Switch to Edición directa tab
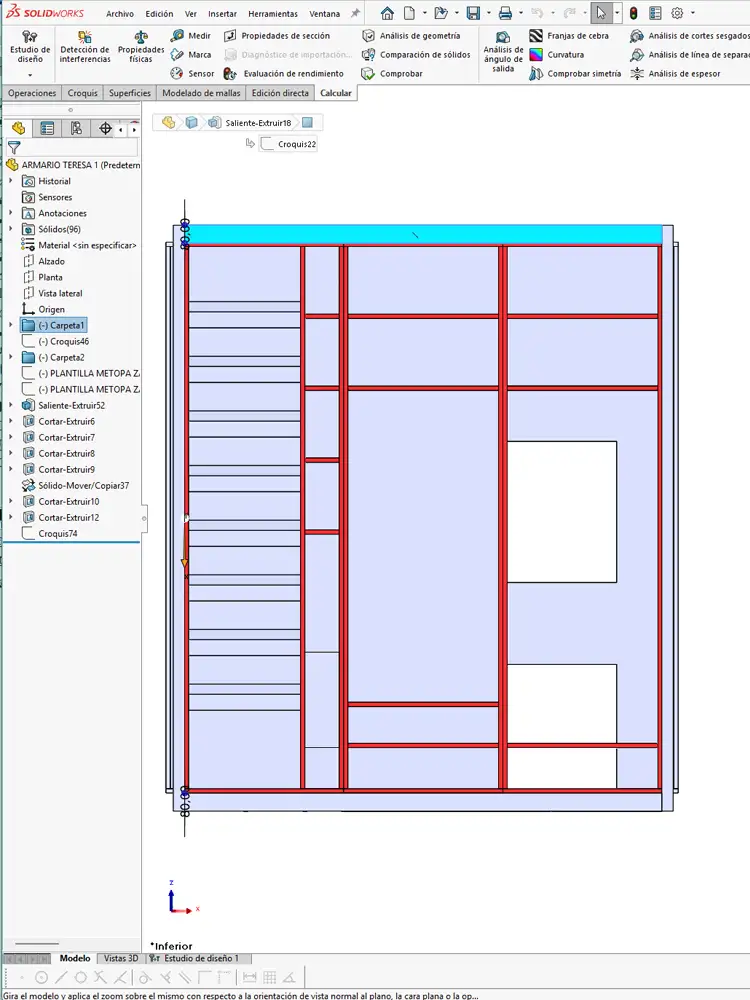 280,93
